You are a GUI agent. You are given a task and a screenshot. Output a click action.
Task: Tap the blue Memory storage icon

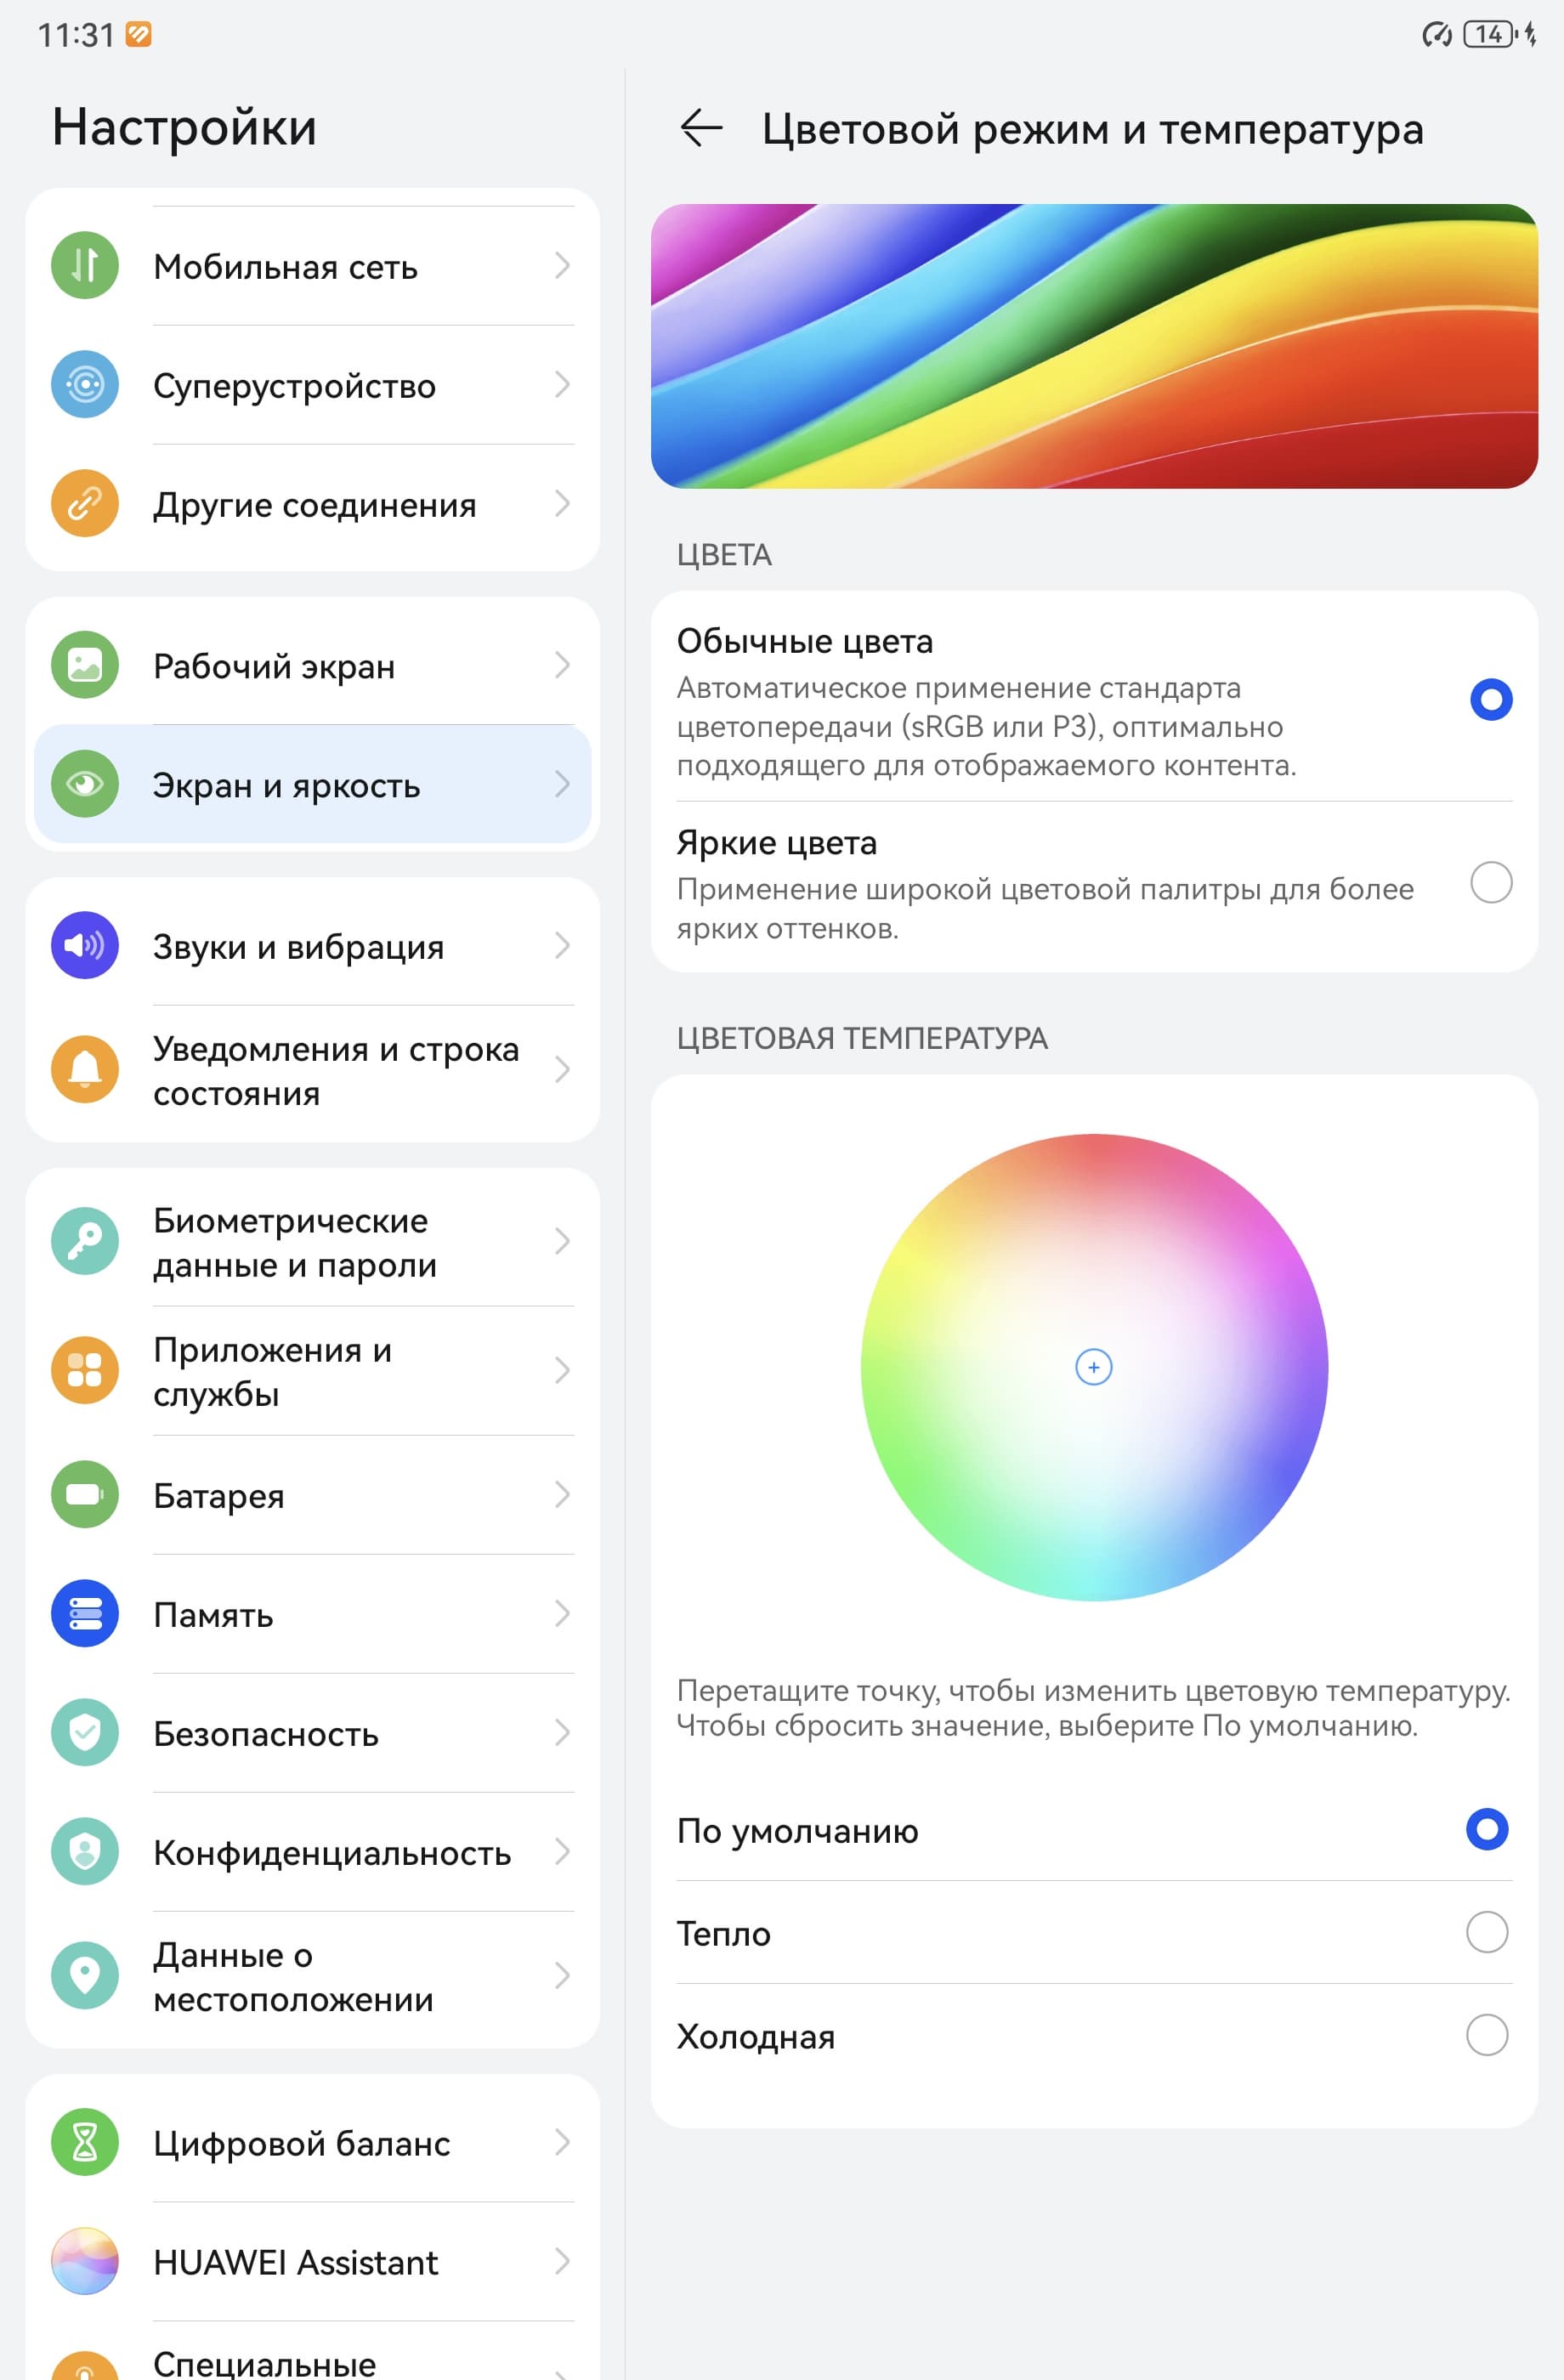(x=85, y=1614)
